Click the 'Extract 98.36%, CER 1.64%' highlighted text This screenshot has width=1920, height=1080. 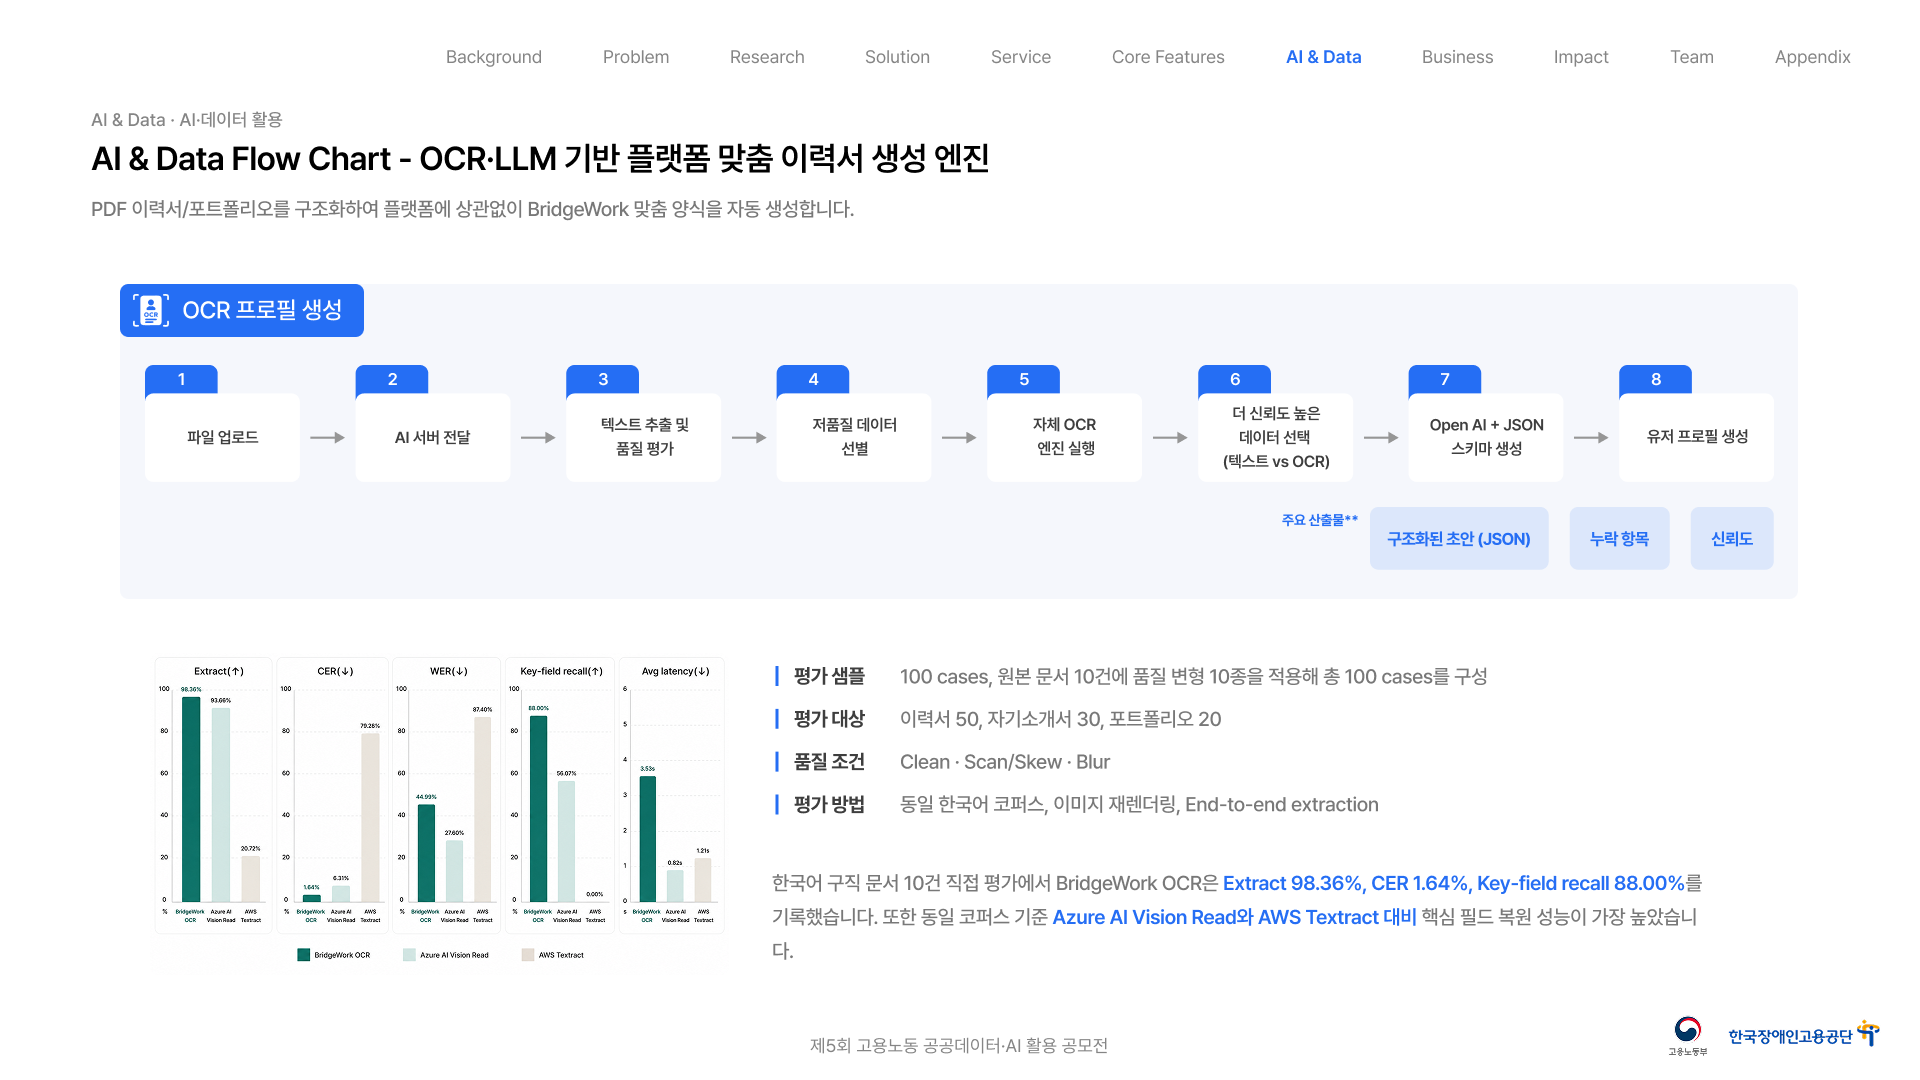1344,883
